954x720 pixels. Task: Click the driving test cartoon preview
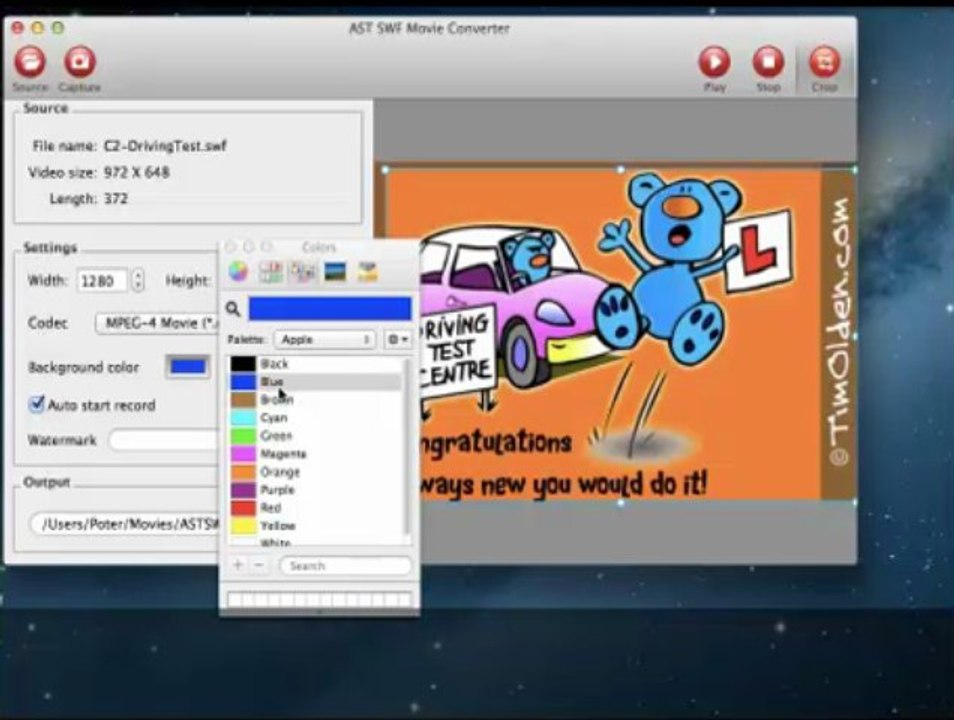(621, 336)
